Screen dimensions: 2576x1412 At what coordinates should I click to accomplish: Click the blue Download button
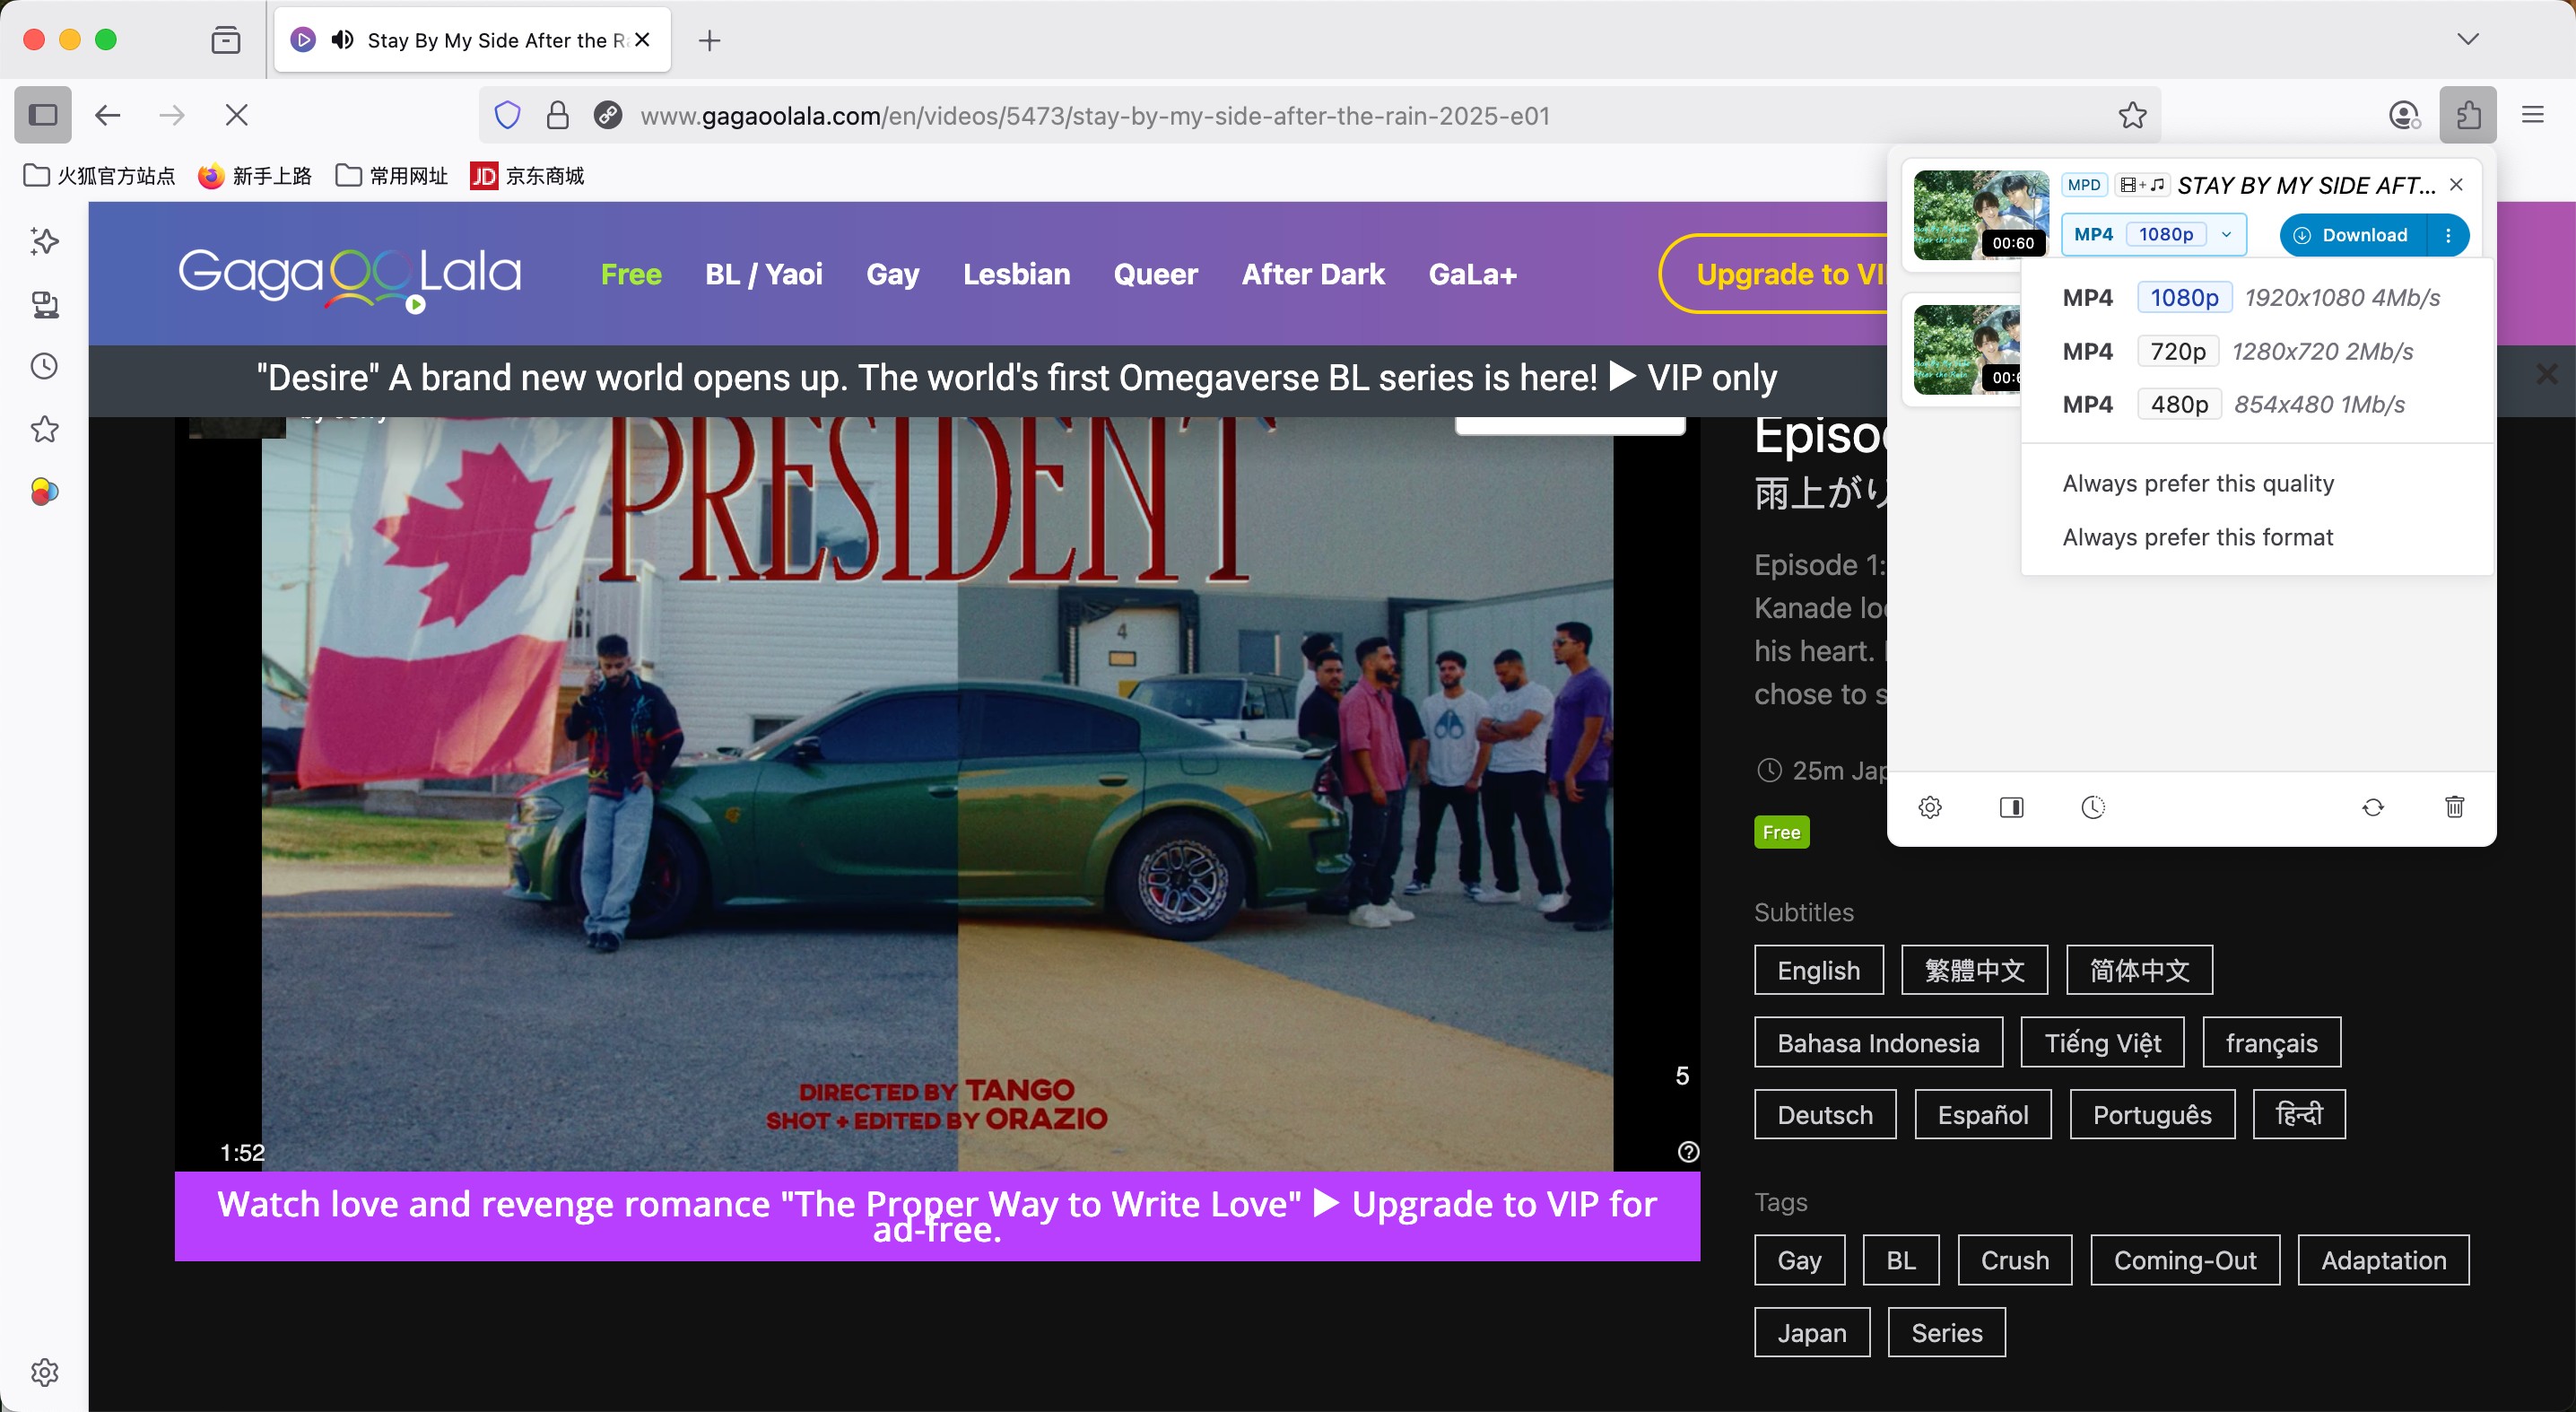pyautogui.click(x=2354, y=235)
